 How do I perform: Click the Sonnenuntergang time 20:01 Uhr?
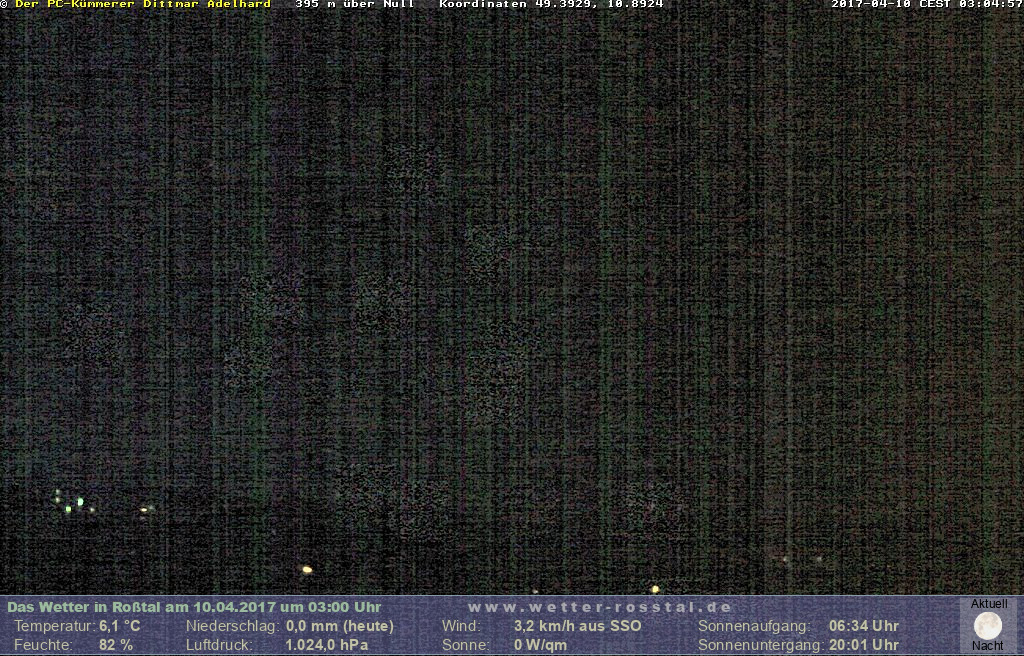pyautogui.click(x=863, y=645)
